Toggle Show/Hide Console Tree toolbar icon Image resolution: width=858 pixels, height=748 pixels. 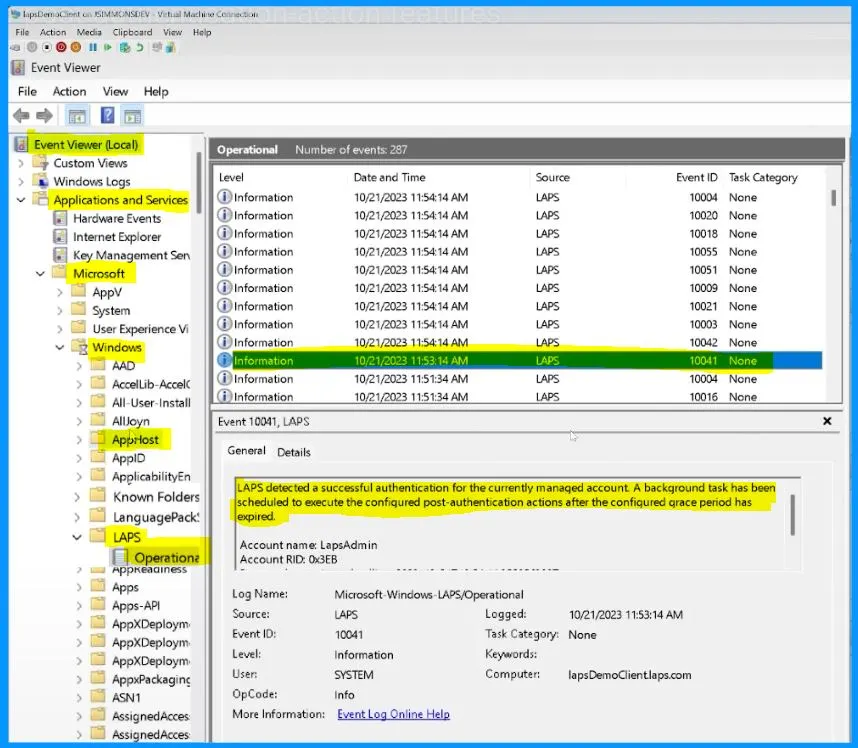[x=77, y=116]
